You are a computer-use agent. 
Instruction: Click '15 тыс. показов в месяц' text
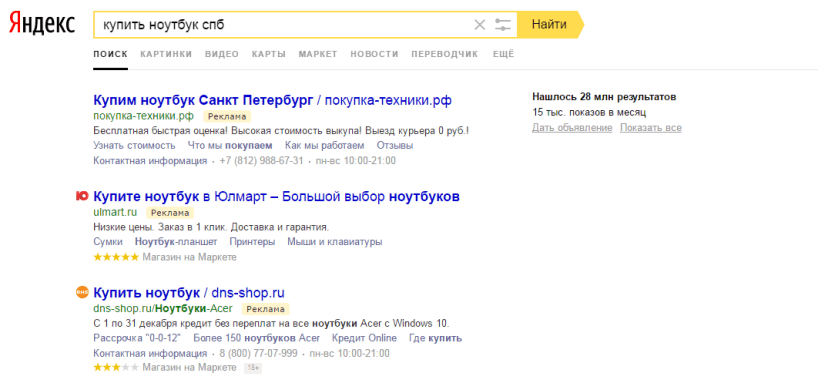point(590,112)
